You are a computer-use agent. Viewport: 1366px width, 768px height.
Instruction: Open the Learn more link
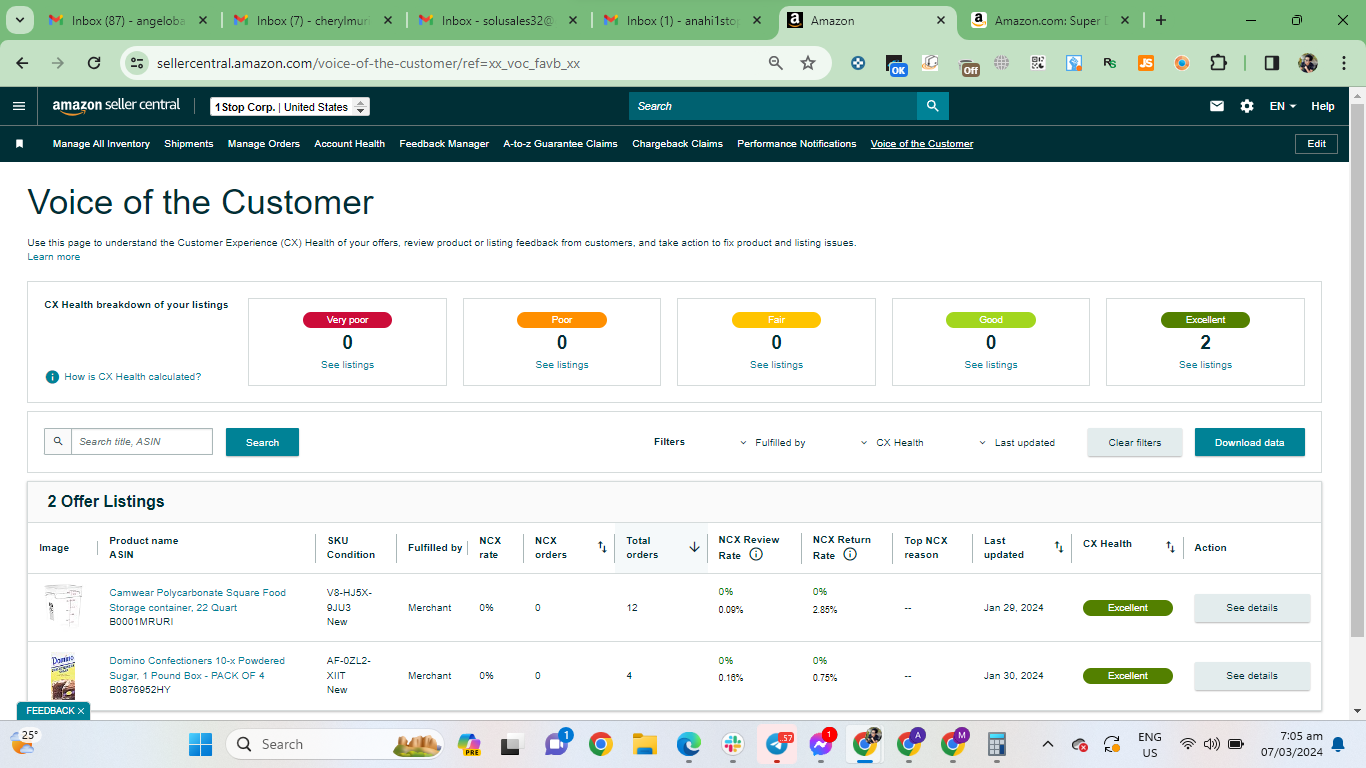point(54,257)
